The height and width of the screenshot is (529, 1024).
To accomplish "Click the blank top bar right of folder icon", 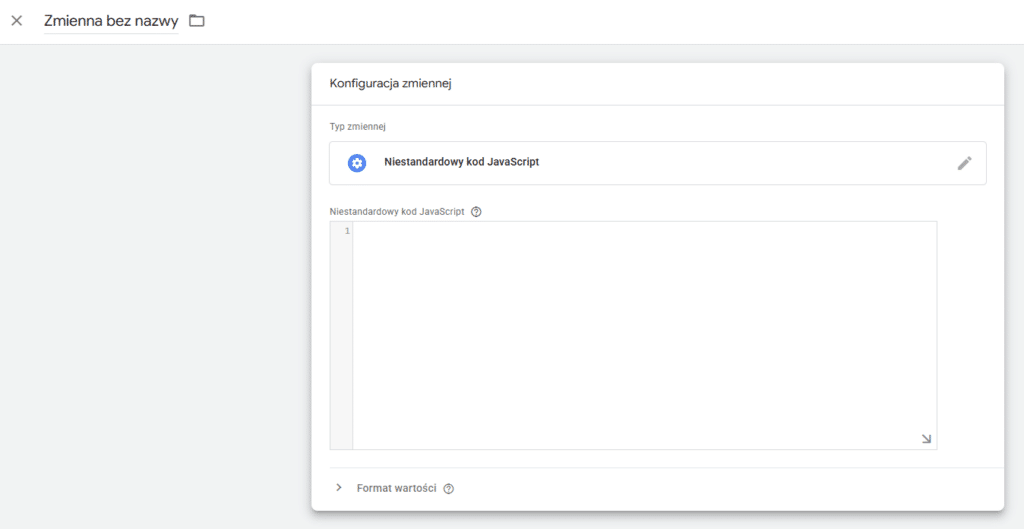I will pos(614,22).
